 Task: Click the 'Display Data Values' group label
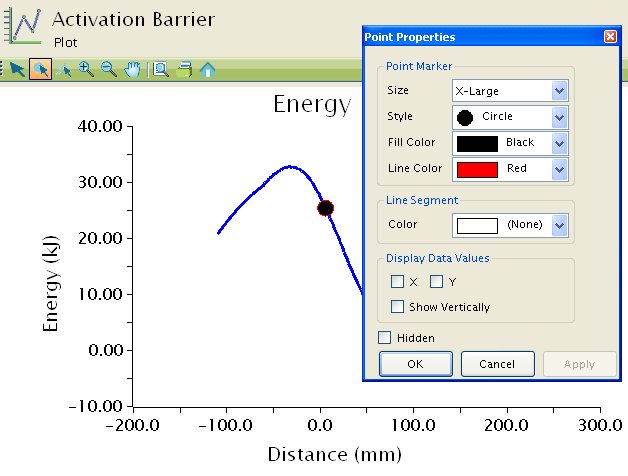point(438,258)
